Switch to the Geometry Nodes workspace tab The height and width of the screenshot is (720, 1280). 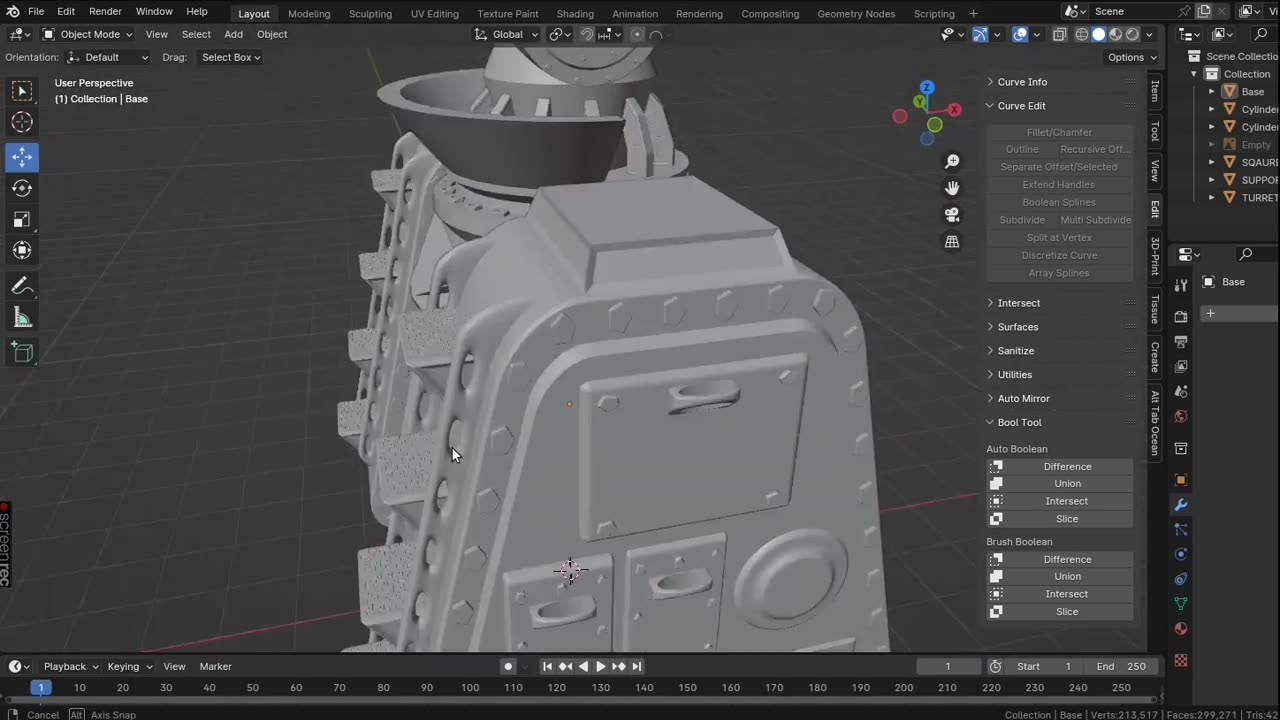pos(856,13)
